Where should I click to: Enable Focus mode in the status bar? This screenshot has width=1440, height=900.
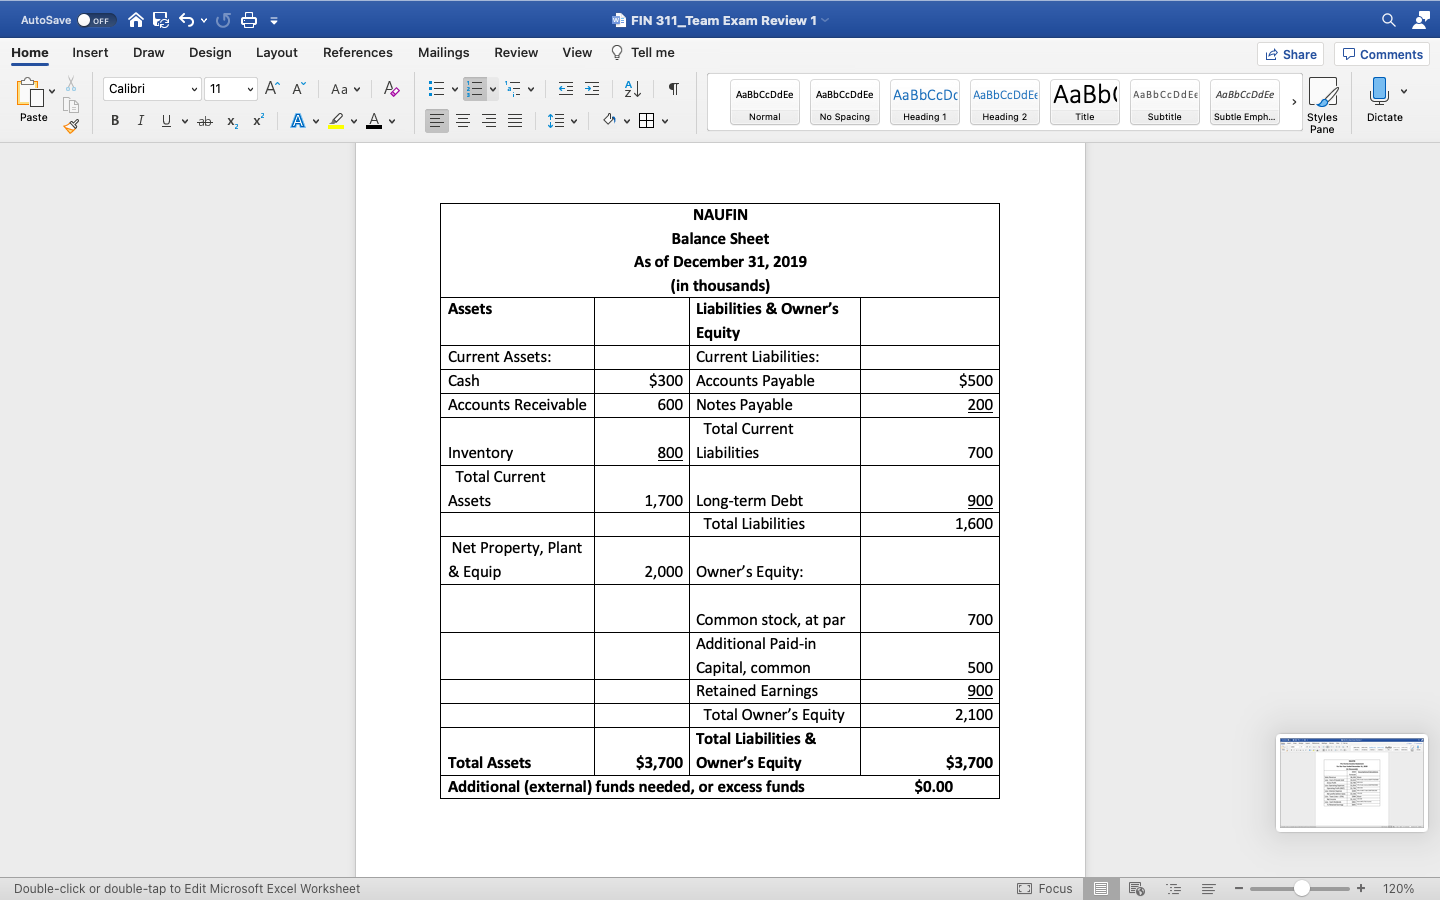pos(1046,889)
